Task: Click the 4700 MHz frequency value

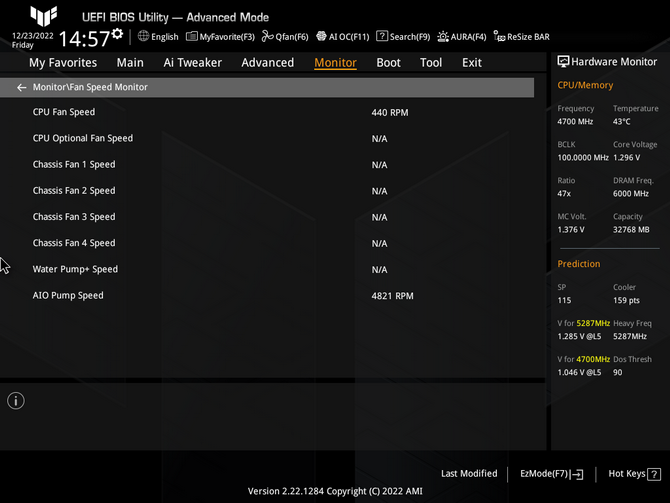Action: click(575, 122)
